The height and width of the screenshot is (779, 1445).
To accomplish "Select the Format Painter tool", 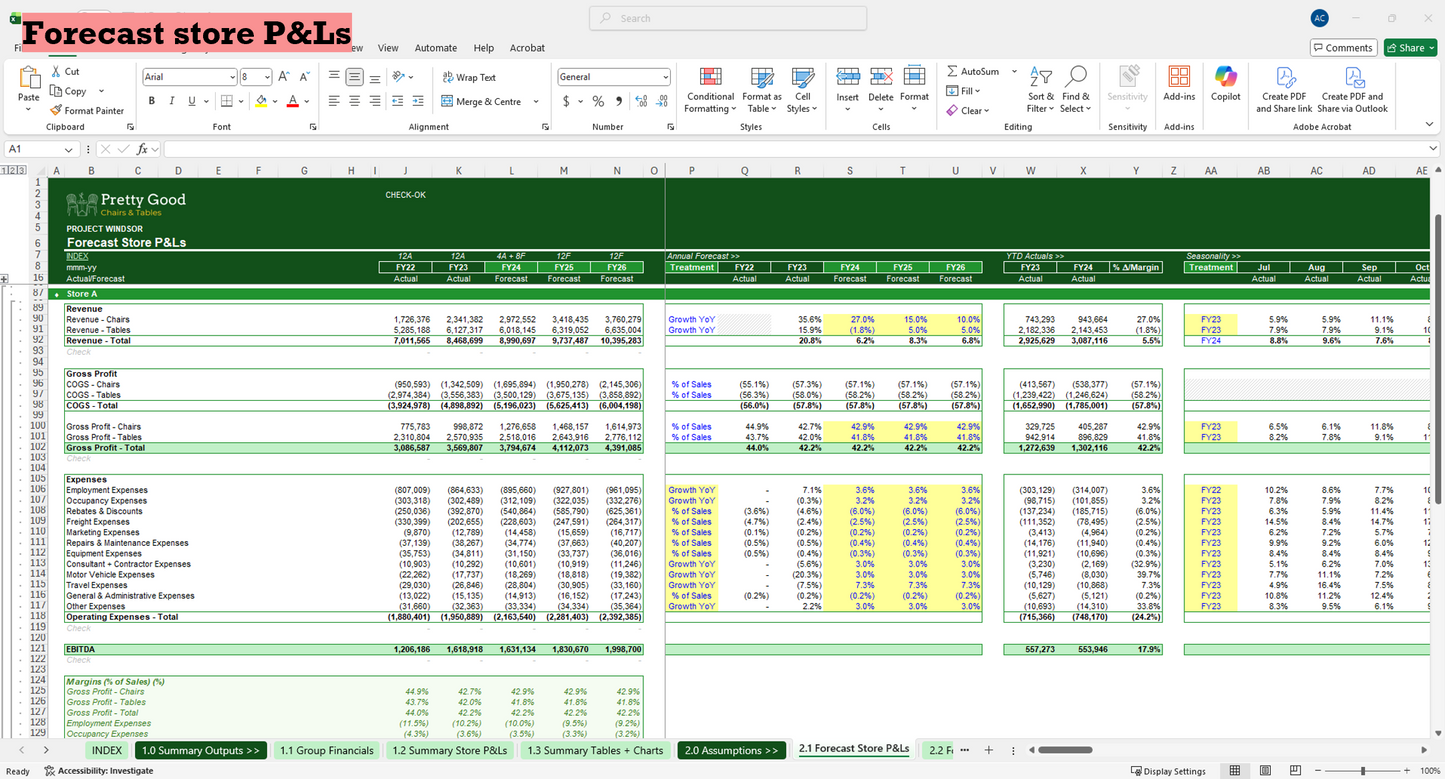I will (88, 110).
